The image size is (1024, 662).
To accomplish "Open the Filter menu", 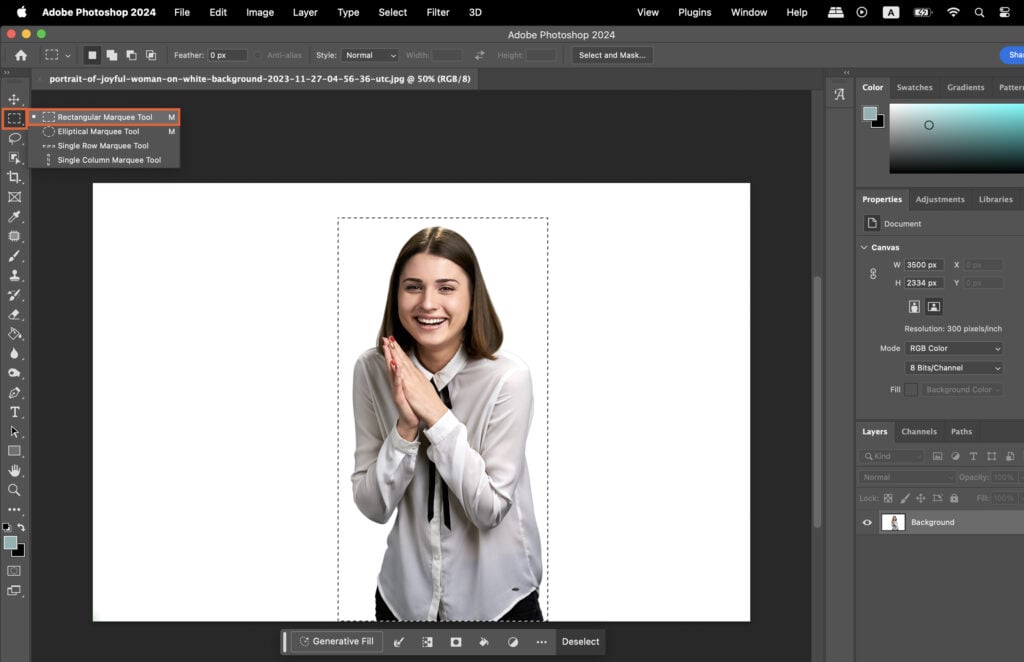I will (x=437, y=12).
